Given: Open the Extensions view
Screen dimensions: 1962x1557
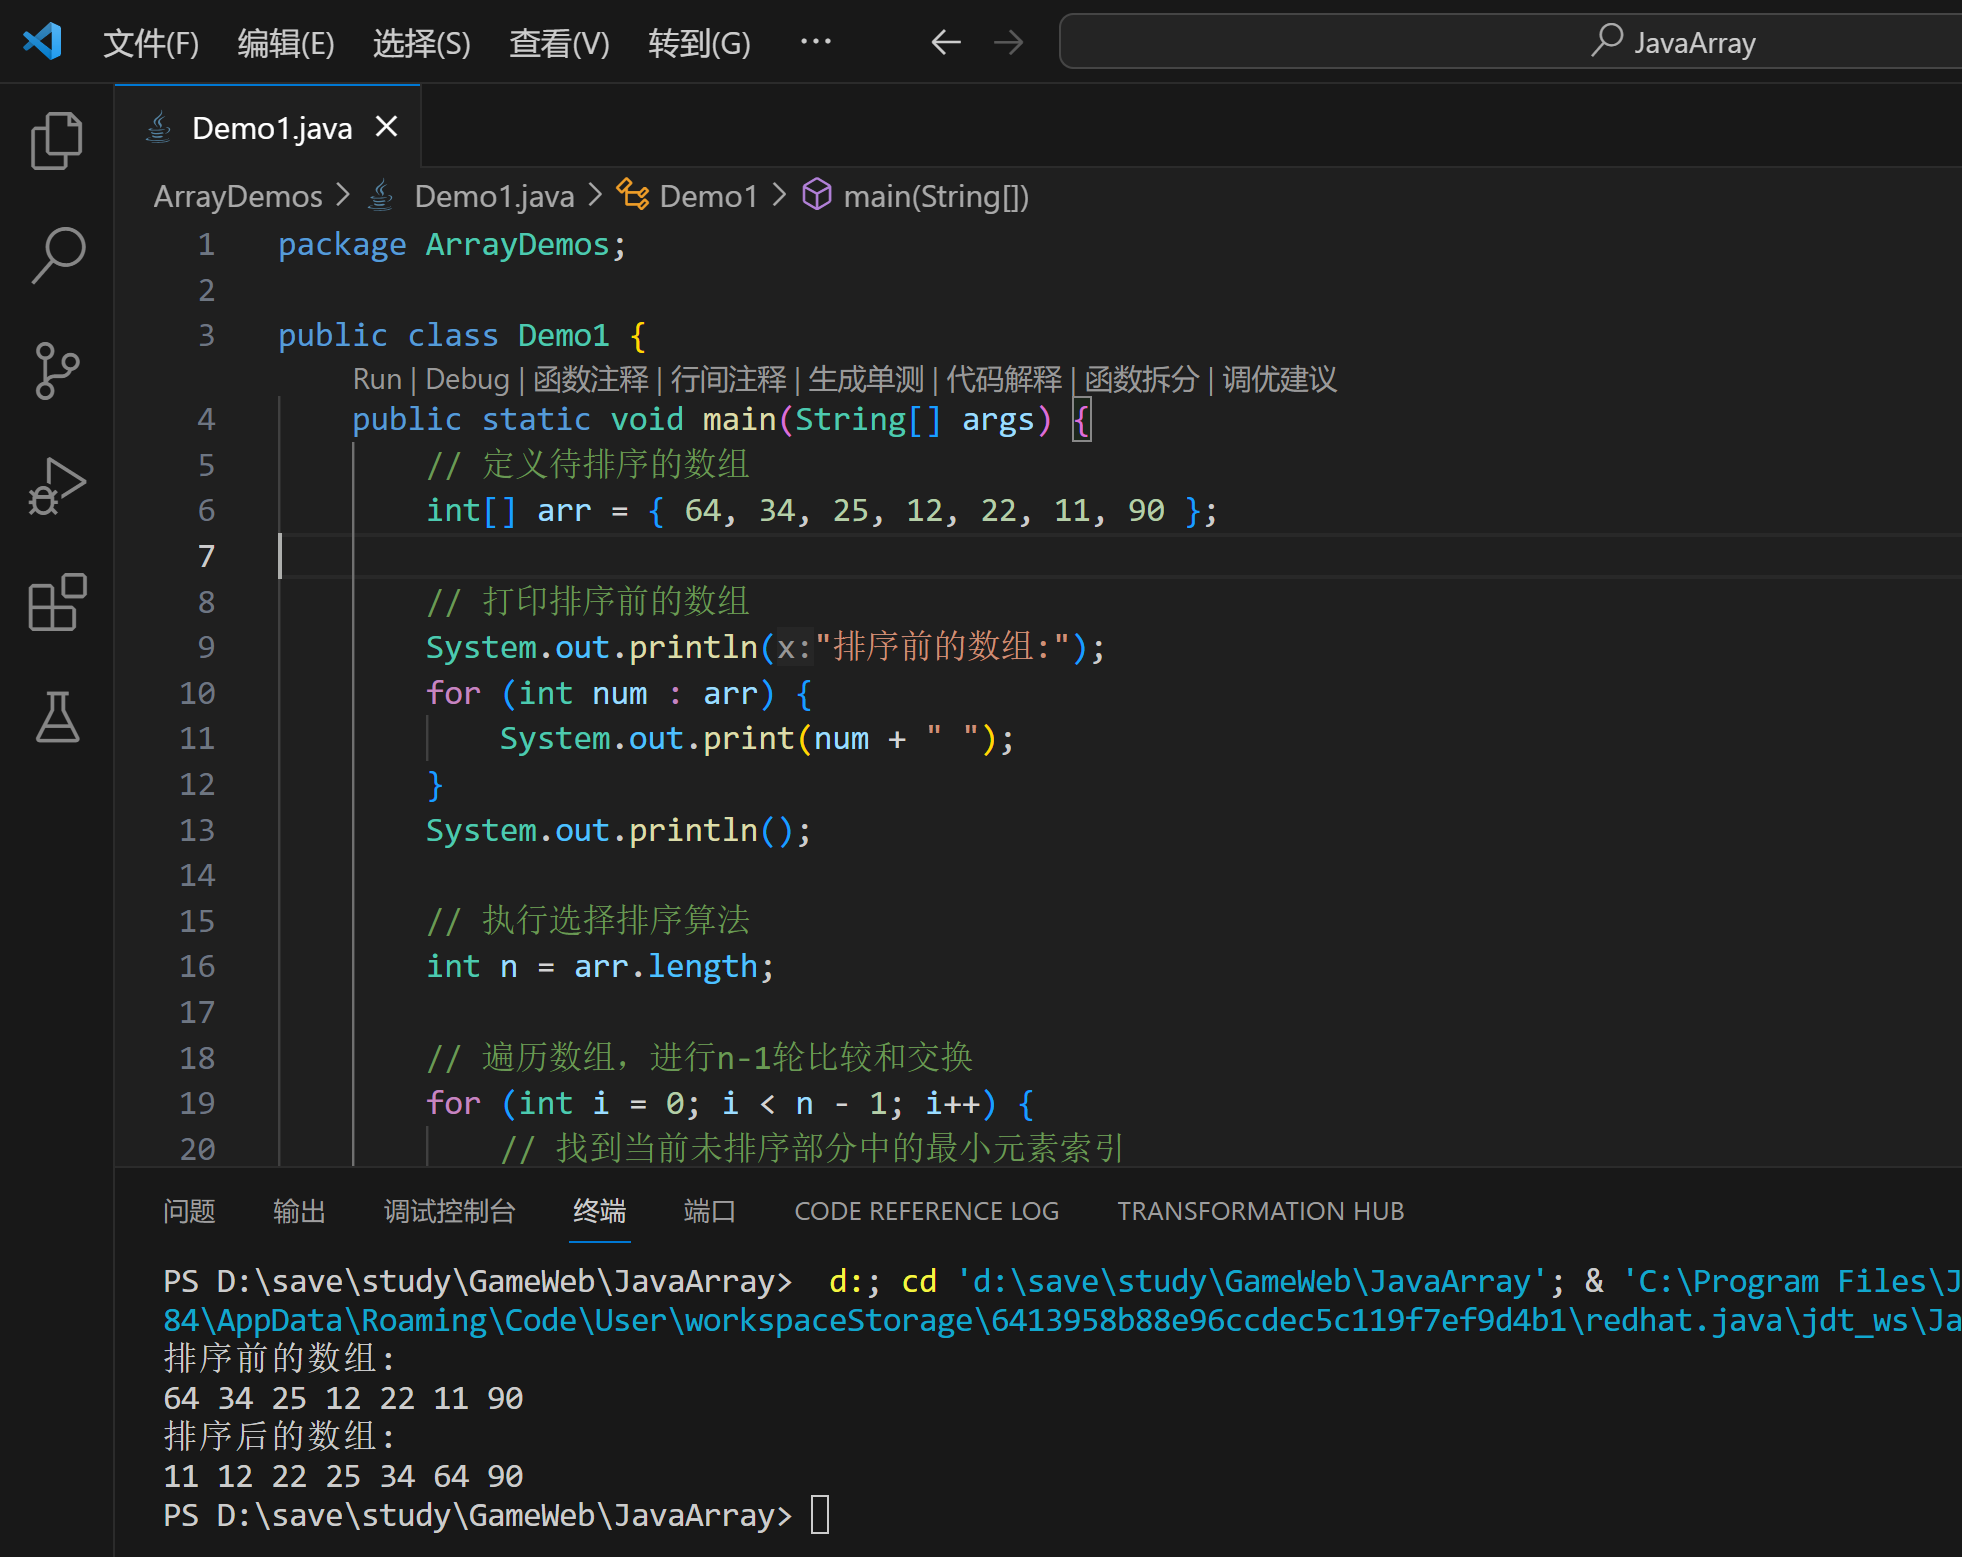Looking at the screenshot, I should tap(57, 602).
